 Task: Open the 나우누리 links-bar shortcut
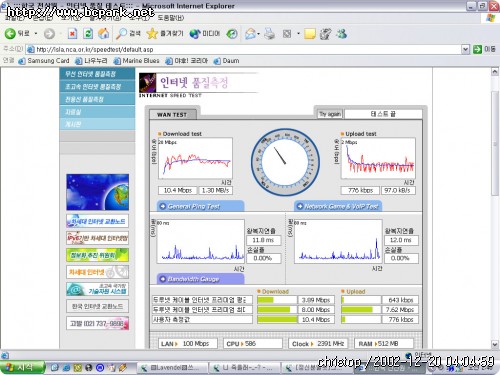click(91, 61)
